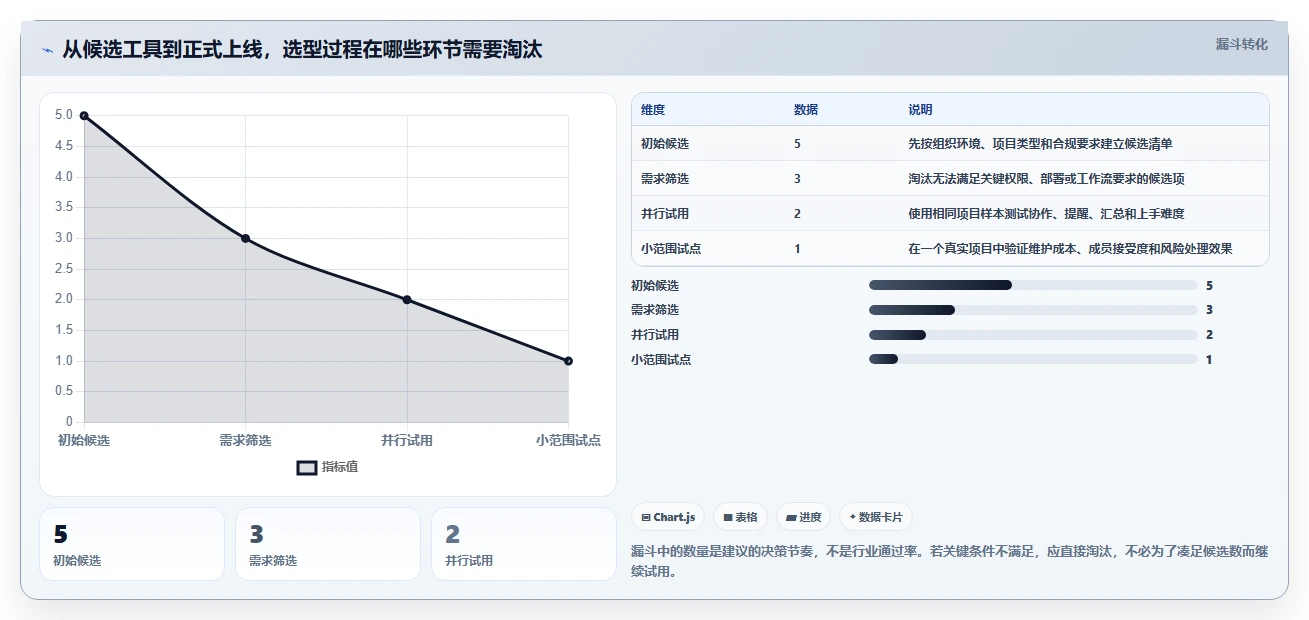
Task: Click the x-axis label 初始候选 under the chart
Action: click(x=84, y=440)
